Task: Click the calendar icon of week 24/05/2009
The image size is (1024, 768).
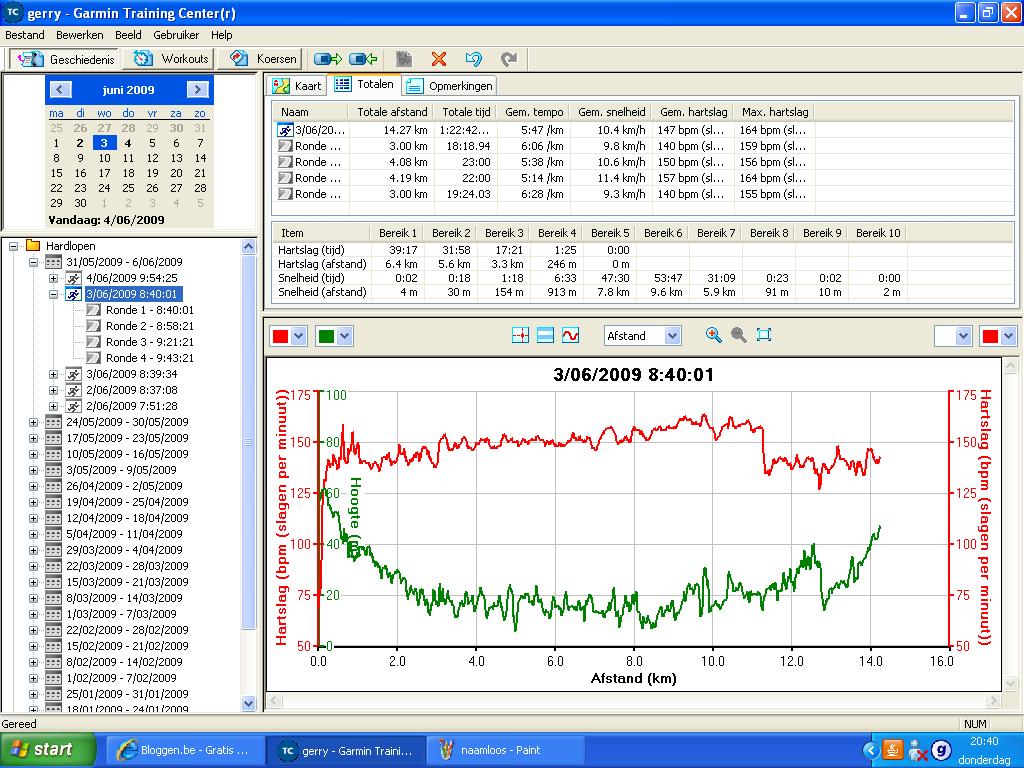Action: 54,423
